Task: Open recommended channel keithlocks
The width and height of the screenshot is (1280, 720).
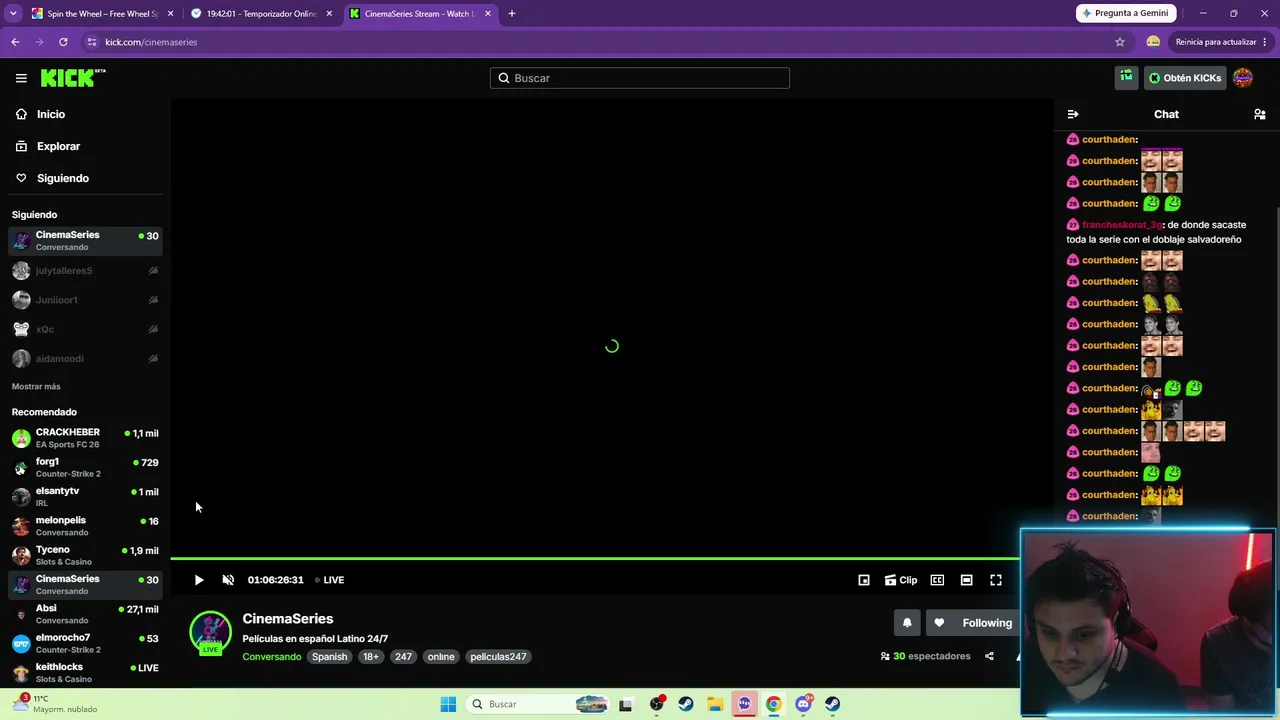Action: pos(85,672)
